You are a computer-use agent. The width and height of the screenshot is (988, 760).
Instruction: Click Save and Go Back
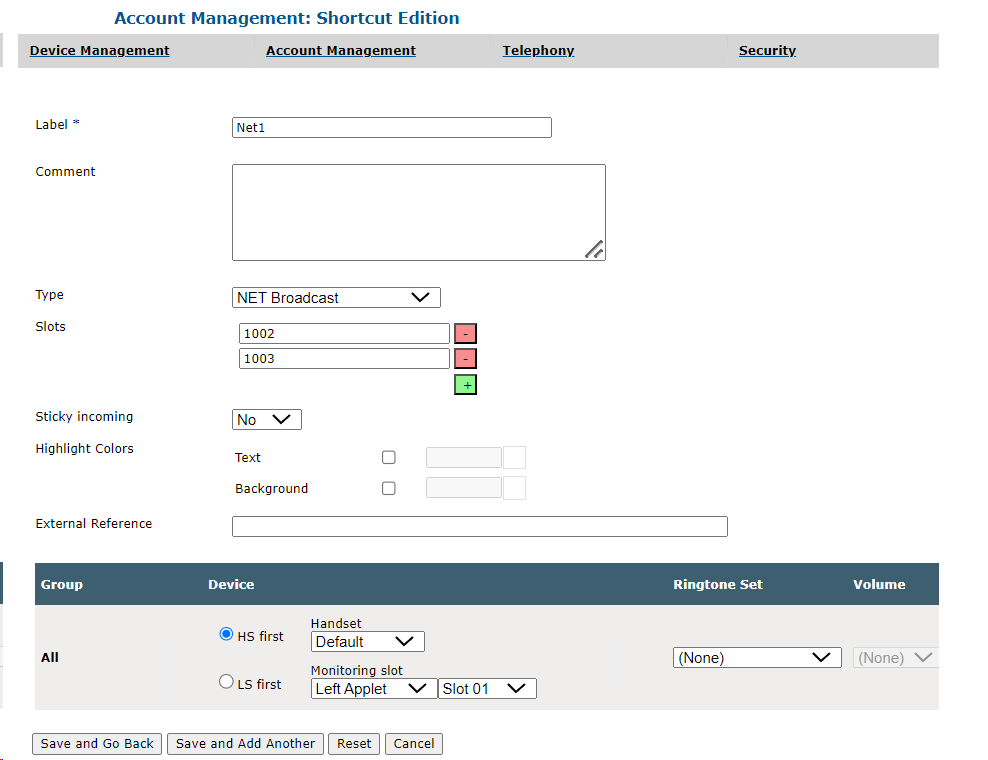97,744
